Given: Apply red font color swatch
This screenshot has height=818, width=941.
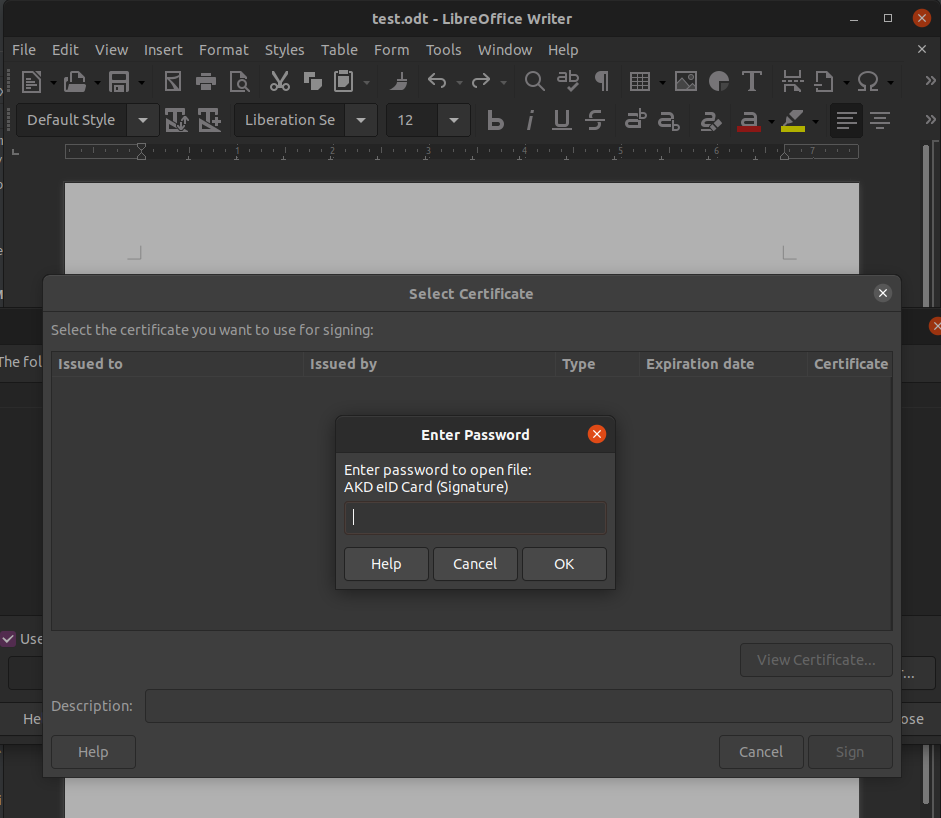Looking at the screenshot, I should point(748,122).
